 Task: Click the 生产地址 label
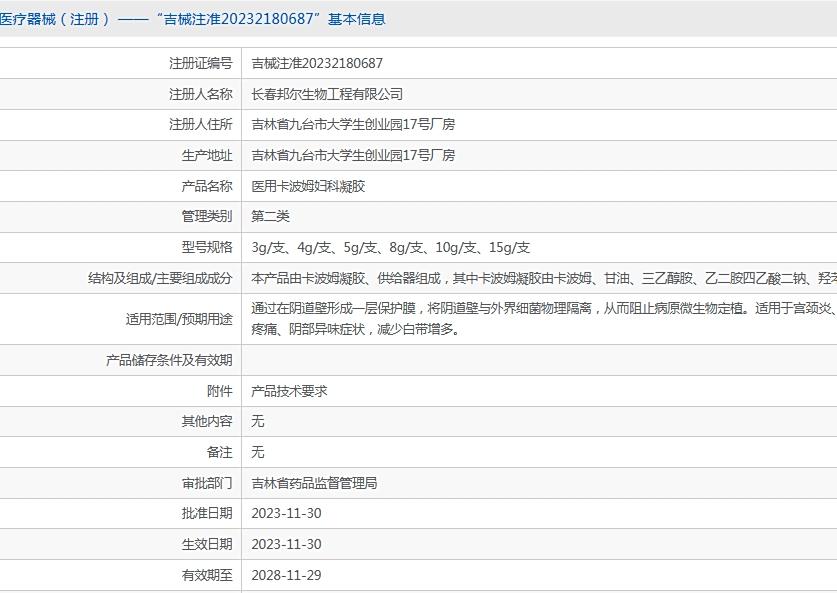coord(207,155)
